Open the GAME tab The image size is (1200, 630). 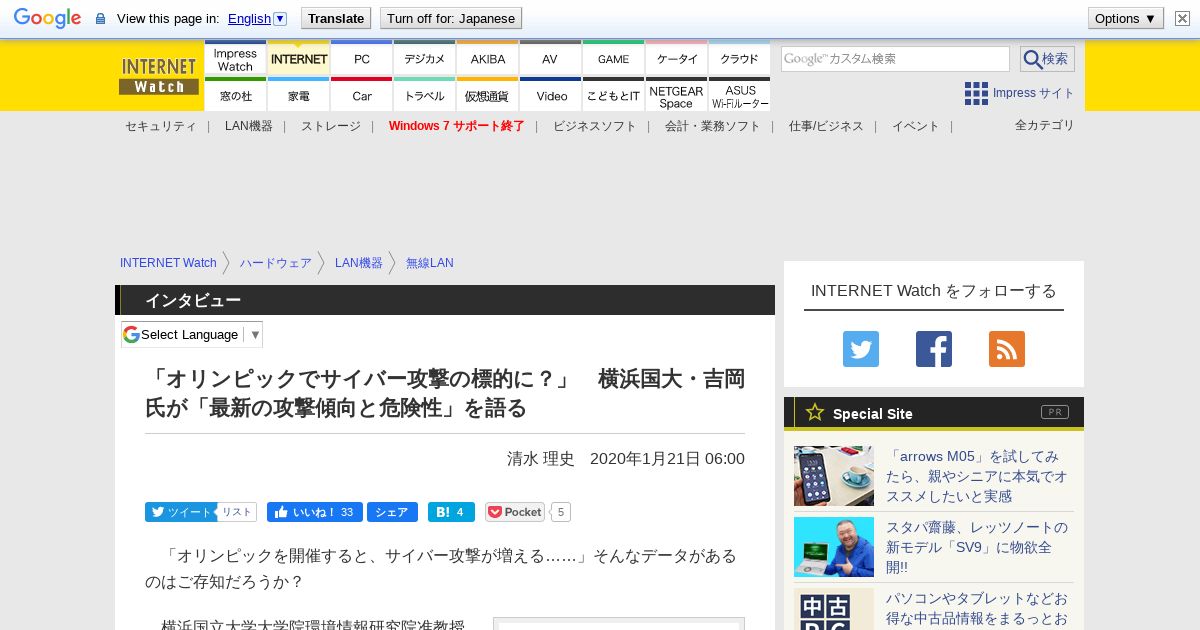(614, 58)
